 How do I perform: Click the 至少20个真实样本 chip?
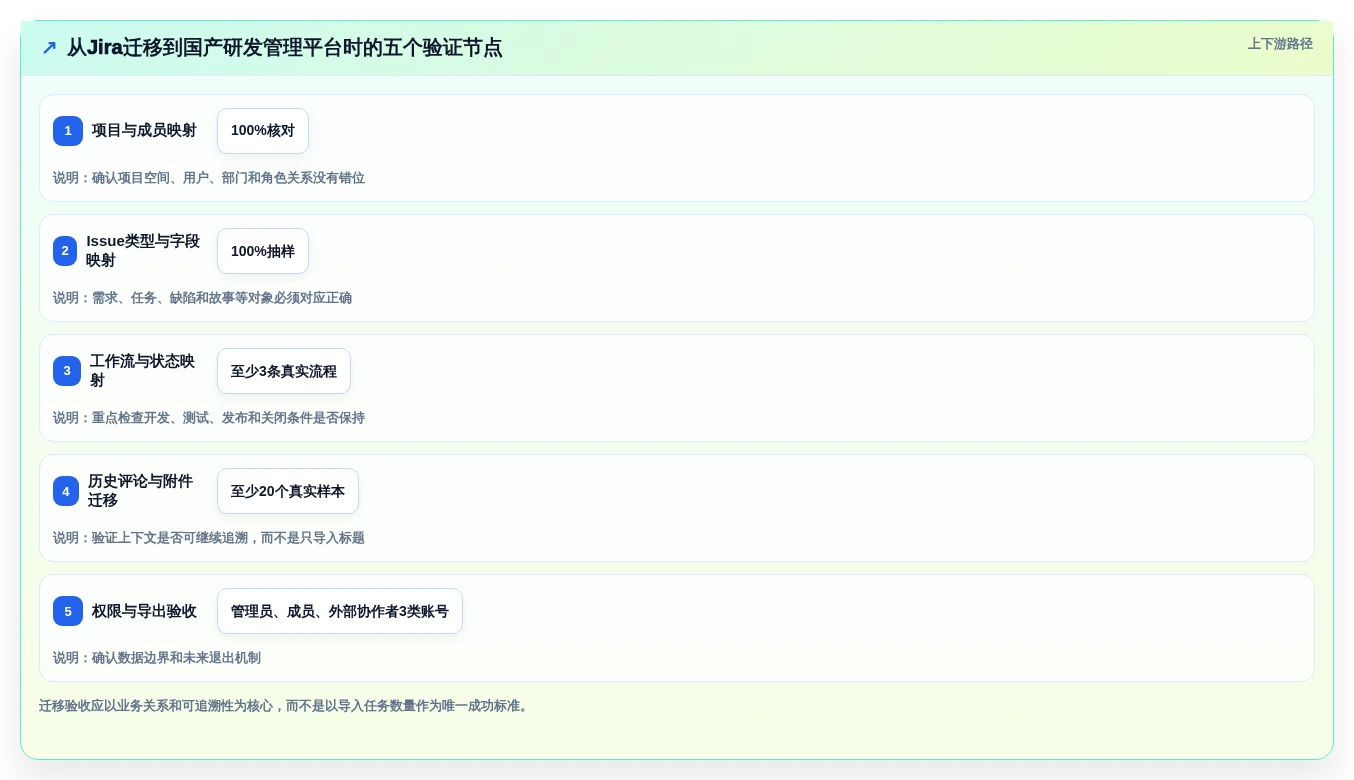tap(288, 491)
